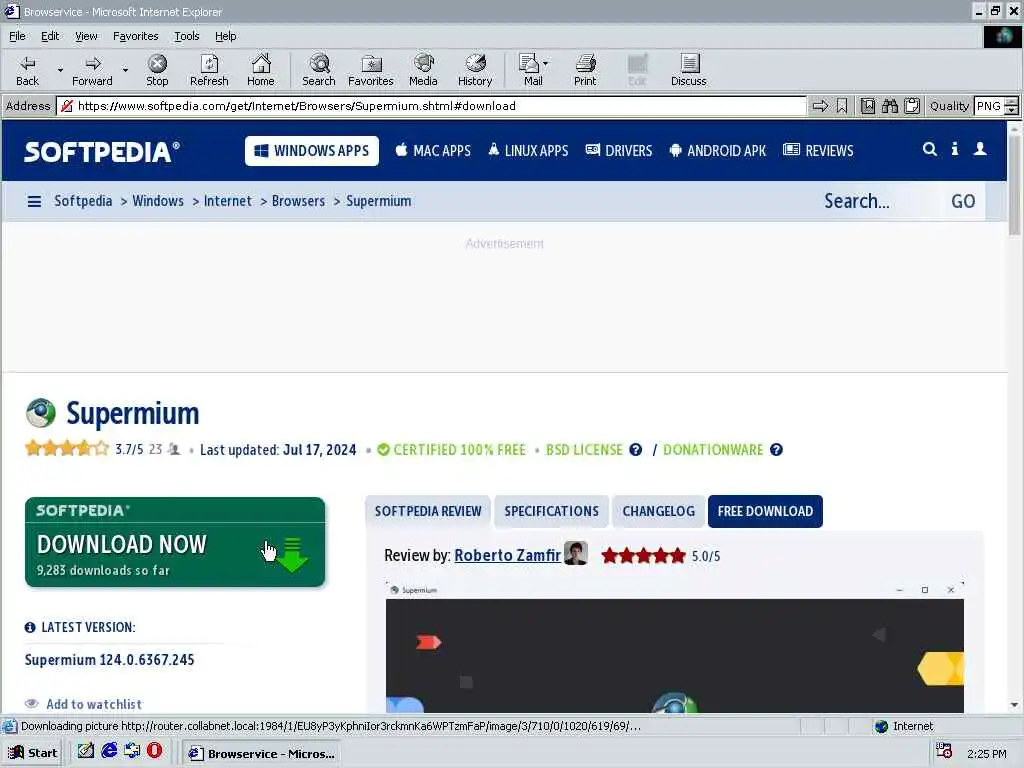Screen dimensions: 1024x768
Task: Click the Quality selector down arrow
Action: click(x=1011, y=110)
